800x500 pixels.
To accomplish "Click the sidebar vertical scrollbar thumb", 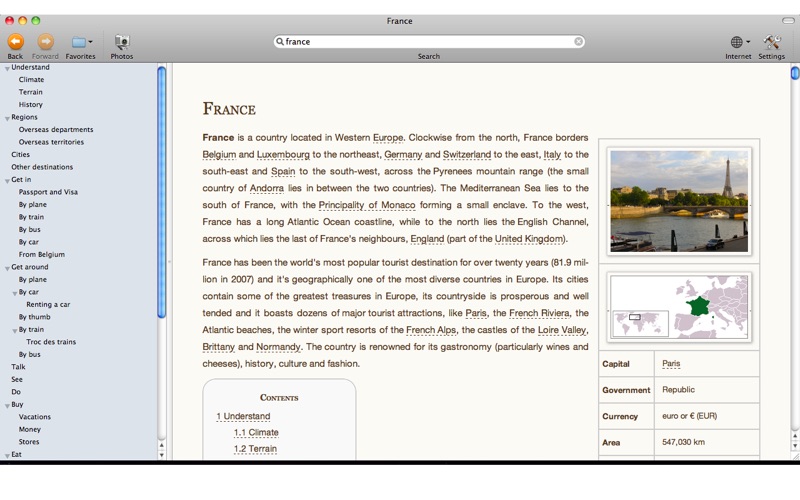I will click(161, 190).
